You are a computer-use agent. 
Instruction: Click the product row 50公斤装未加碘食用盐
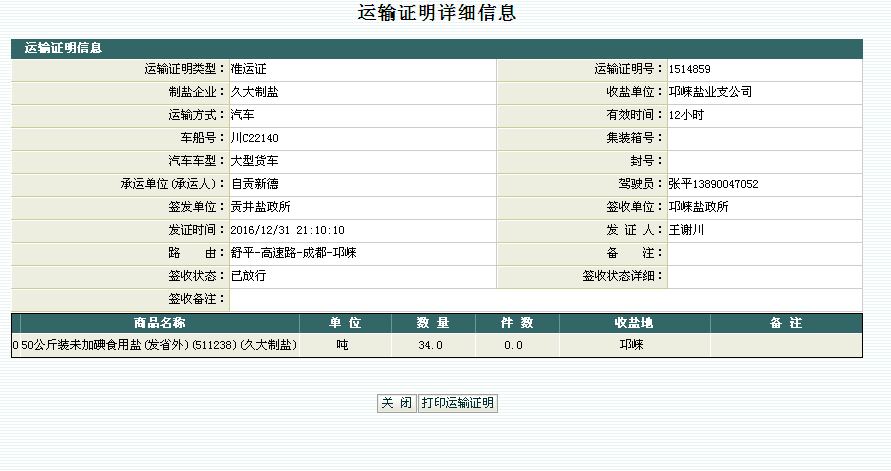(160, 345)
